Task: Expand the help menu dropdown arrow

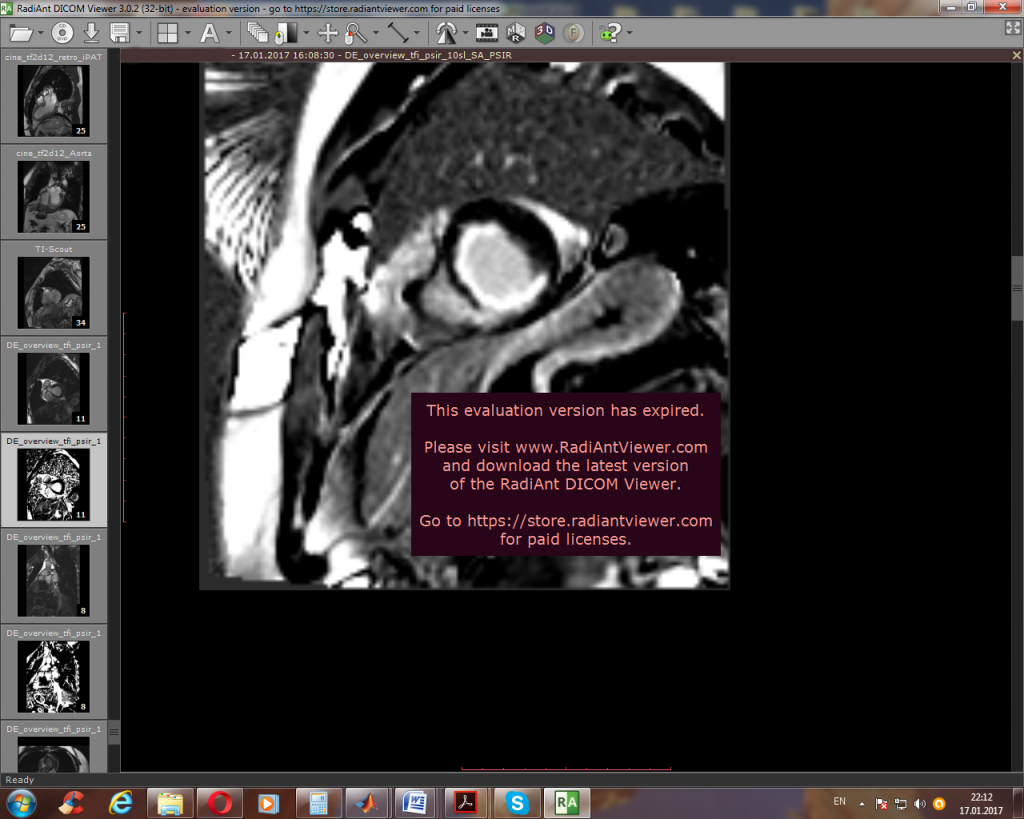Action: pyautogui.click(x=629, y=33)
